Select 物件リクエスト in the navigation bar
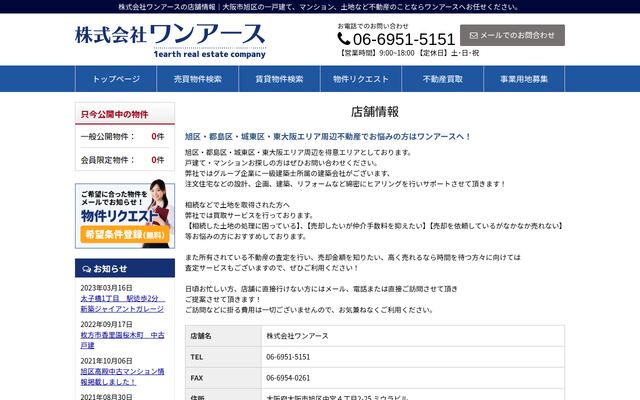The height and width of the screenshot is (400, 640). [361, 79]
